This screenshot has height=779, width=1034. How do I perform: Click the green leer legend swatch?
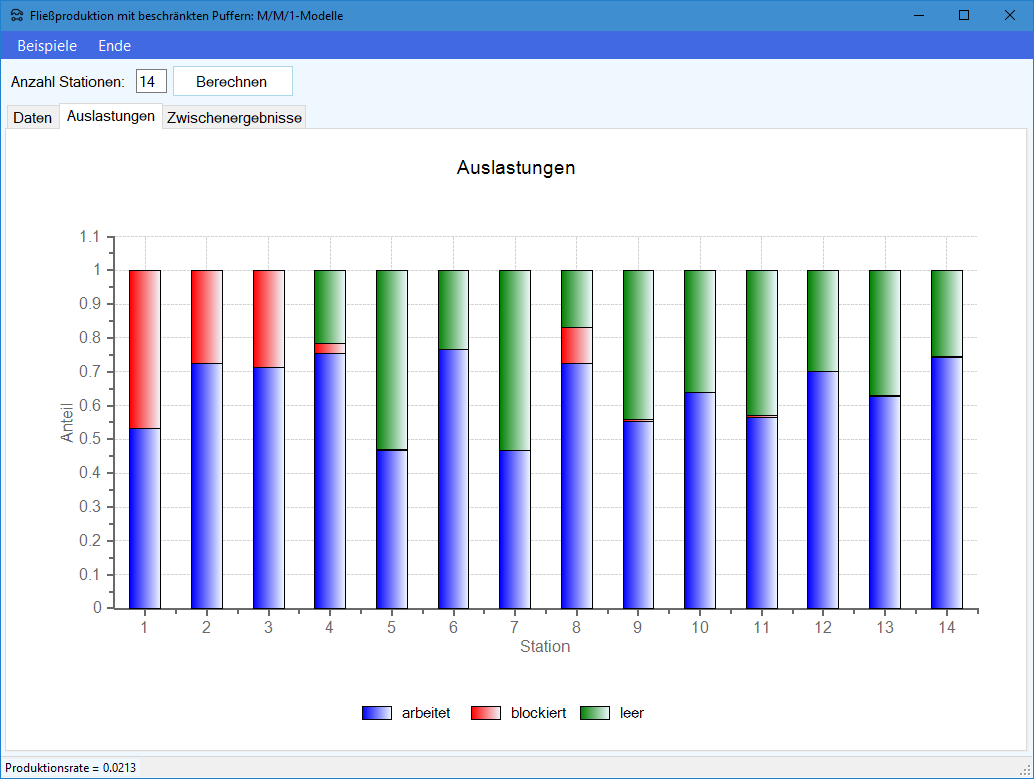tap(595, 713)
